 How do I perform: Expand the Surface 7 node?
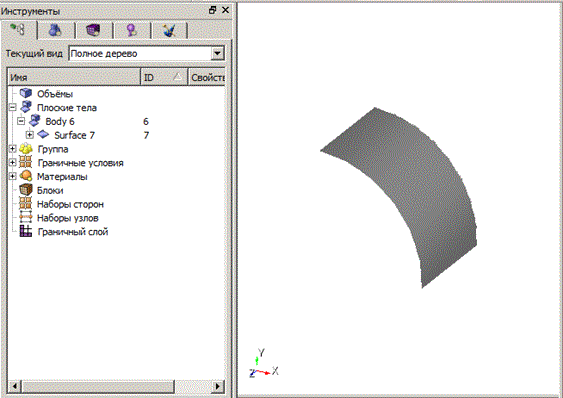[30, 135]
